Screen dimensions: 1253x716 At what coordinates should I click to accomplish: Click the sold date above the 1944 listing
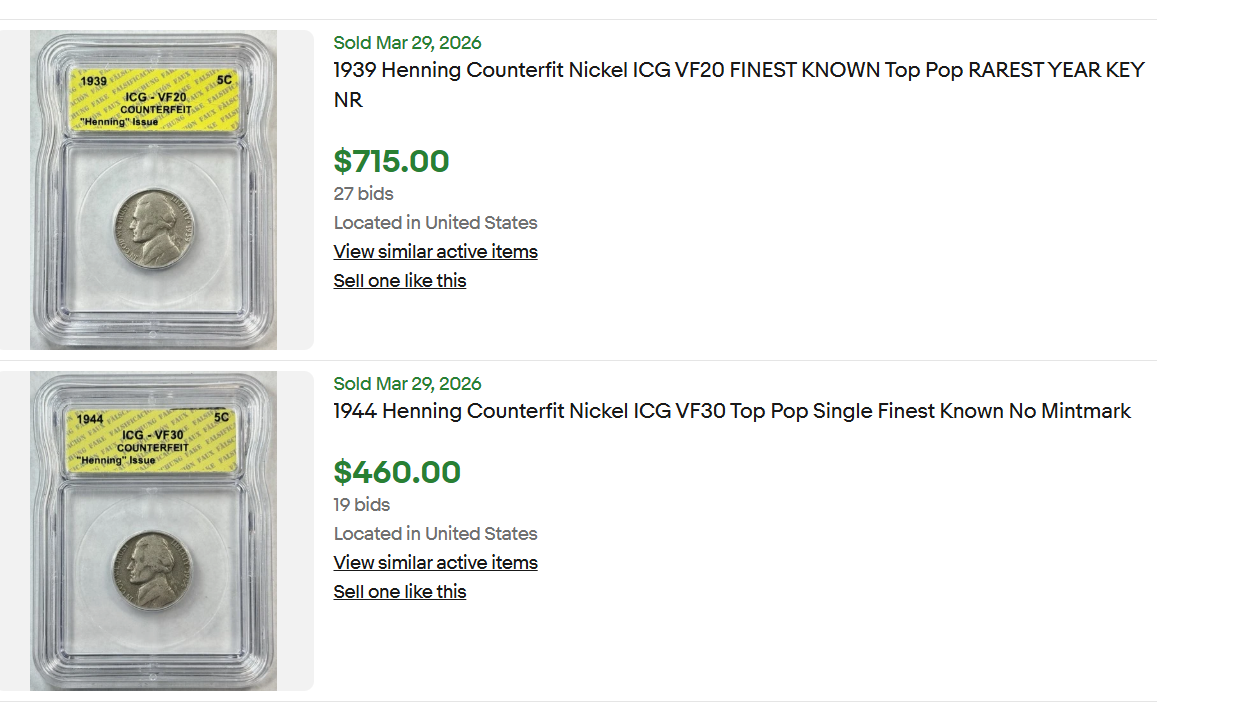tap(407, 384)
